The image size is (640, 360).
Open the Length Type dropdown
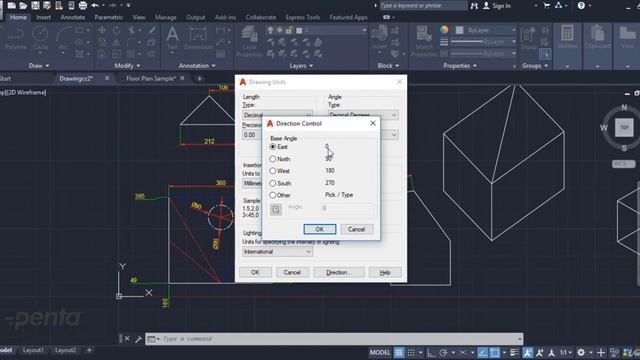(277, 115)
